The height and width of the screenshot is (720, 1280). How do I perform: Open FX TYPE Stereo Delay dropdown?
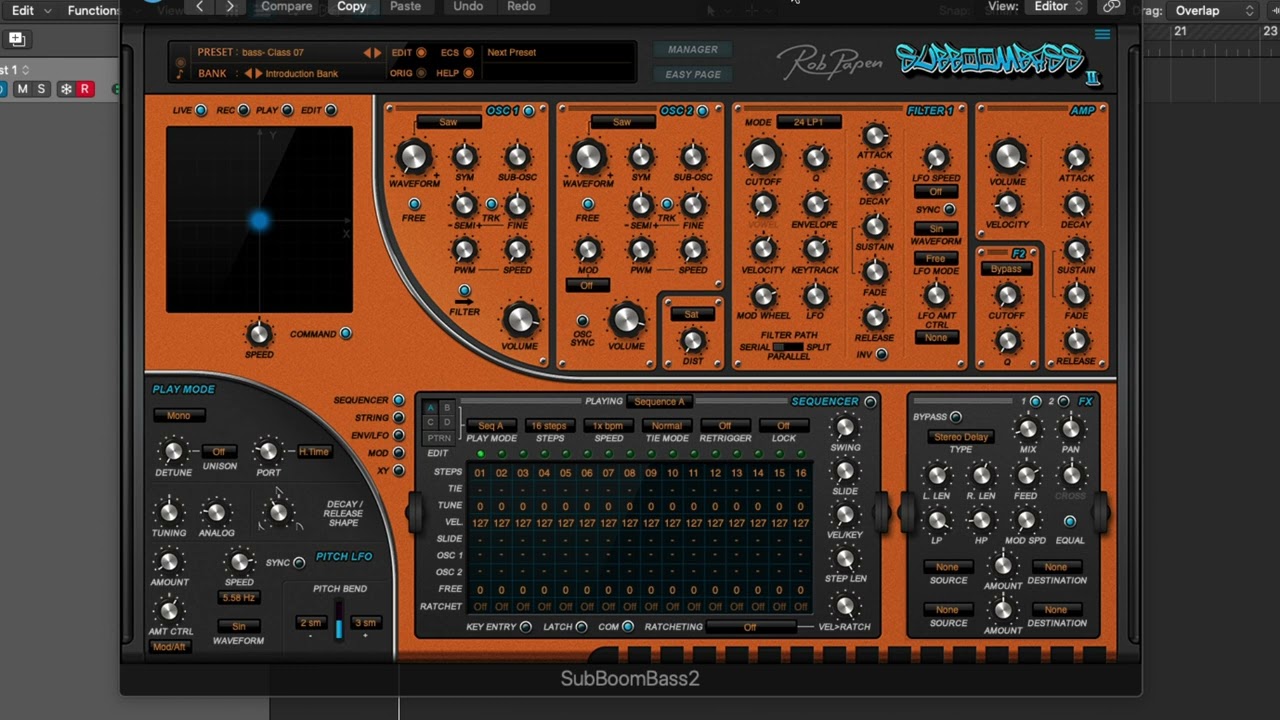pyautogui.click(x=961, y=437)
